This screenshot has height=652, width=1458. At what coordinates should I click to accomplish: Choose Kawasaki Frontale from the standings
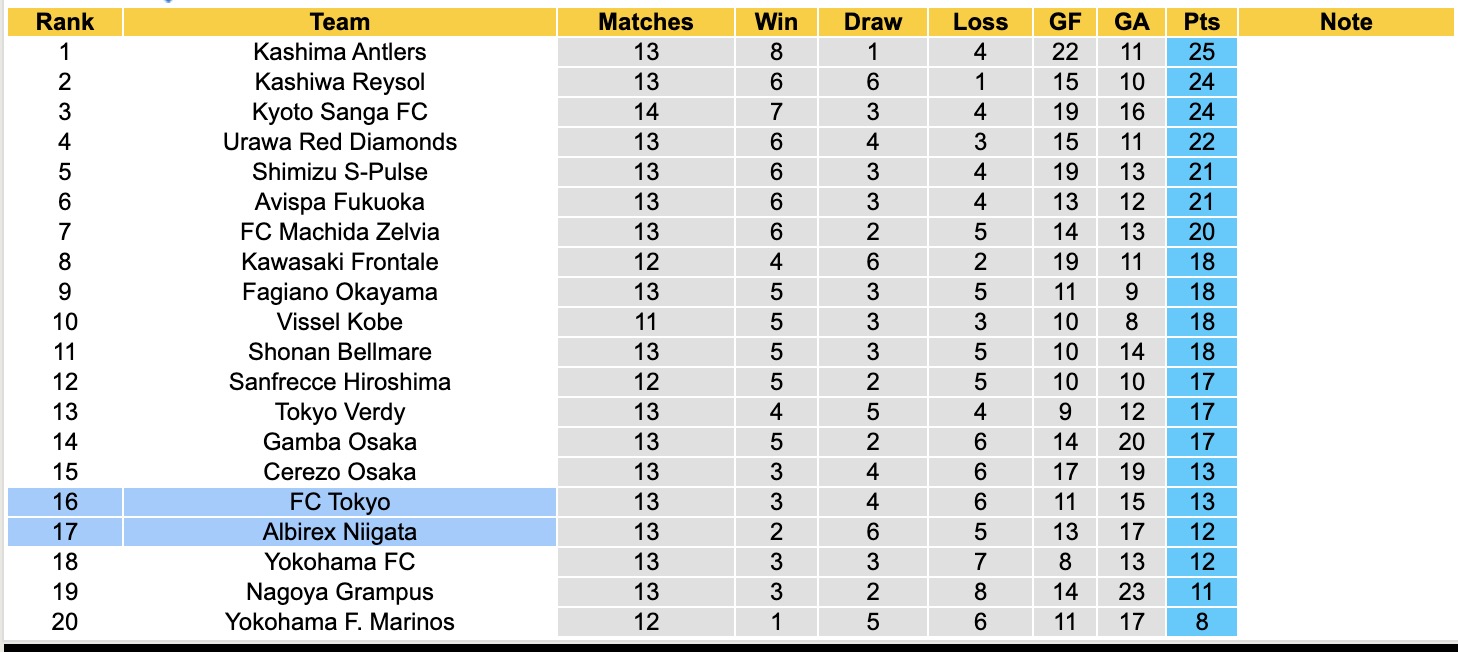pyautogui.click(x=340, y=262)
